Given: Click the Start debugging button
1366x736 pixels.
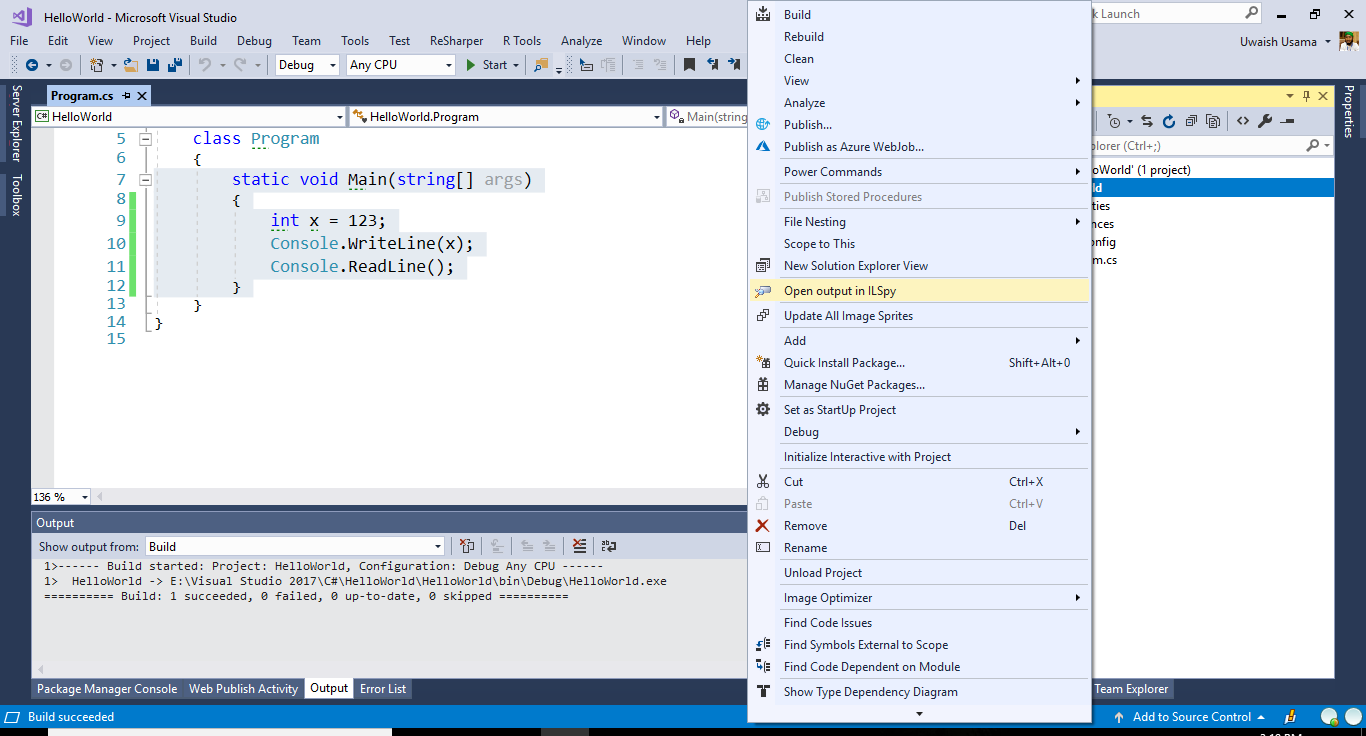Looking at the screenshot, I should click(486, 65).
